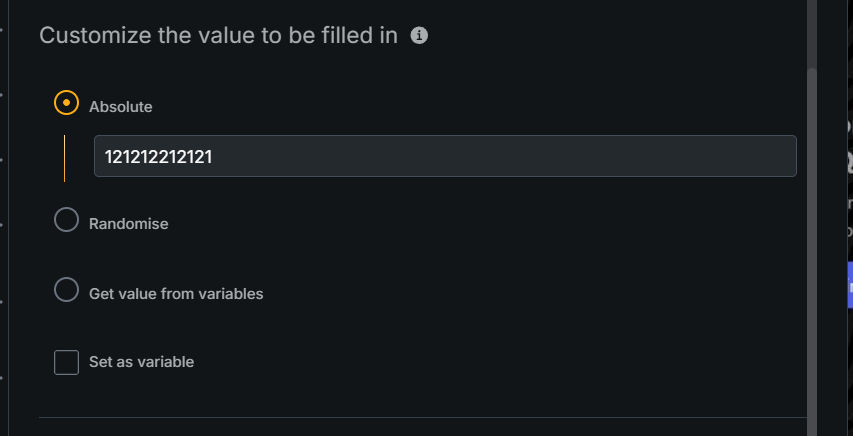
Task: Click the horizontal divider below Set as variable
Action: click(x=420, y=417)
